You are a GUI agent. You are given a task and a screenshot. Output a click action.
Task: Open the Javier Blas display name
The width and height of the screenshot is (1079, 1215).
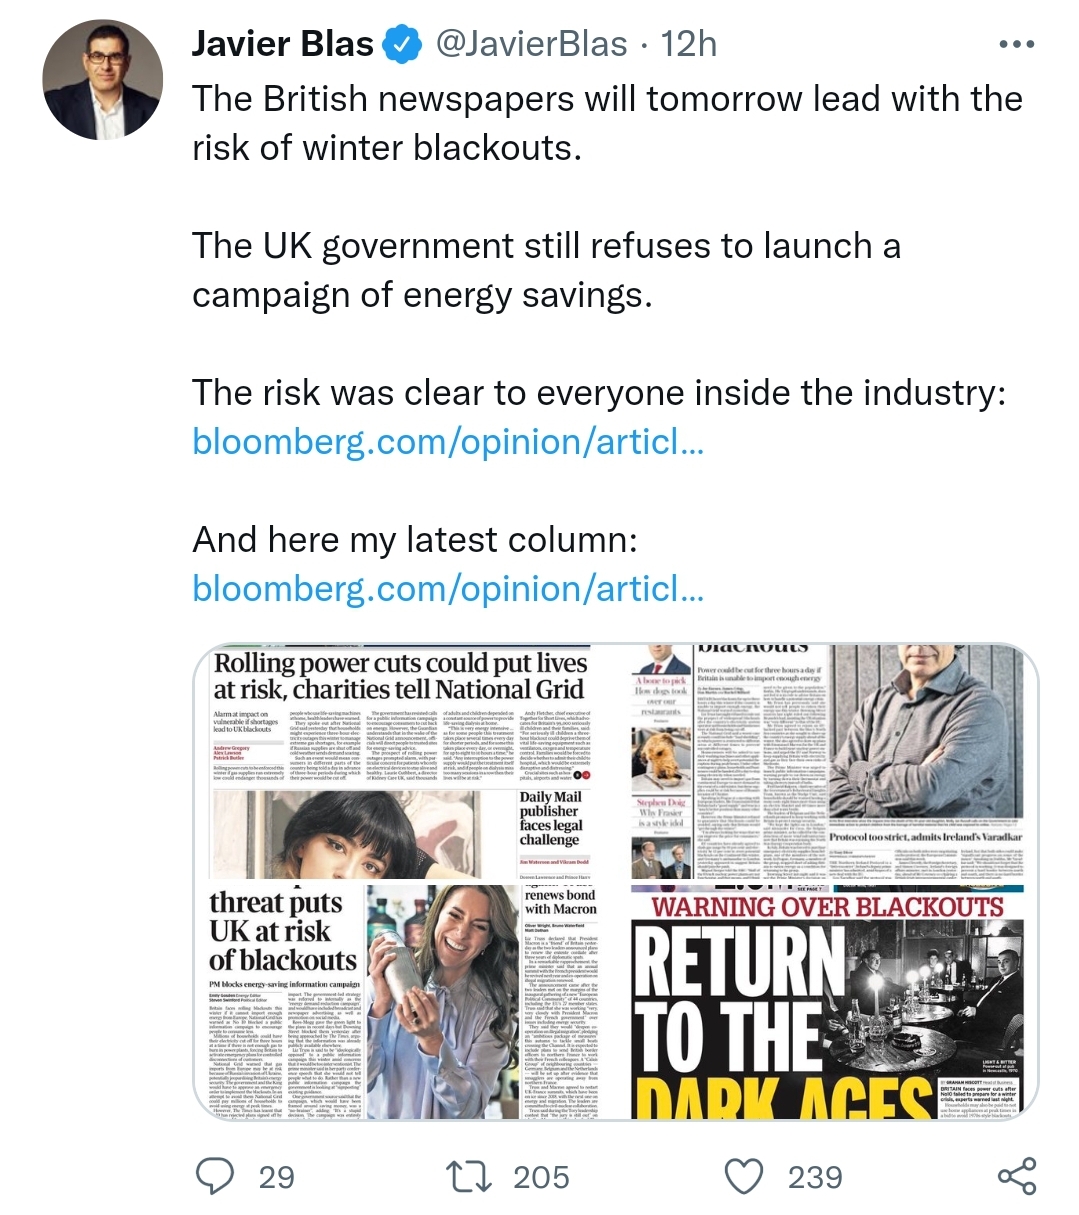[283, 45]
